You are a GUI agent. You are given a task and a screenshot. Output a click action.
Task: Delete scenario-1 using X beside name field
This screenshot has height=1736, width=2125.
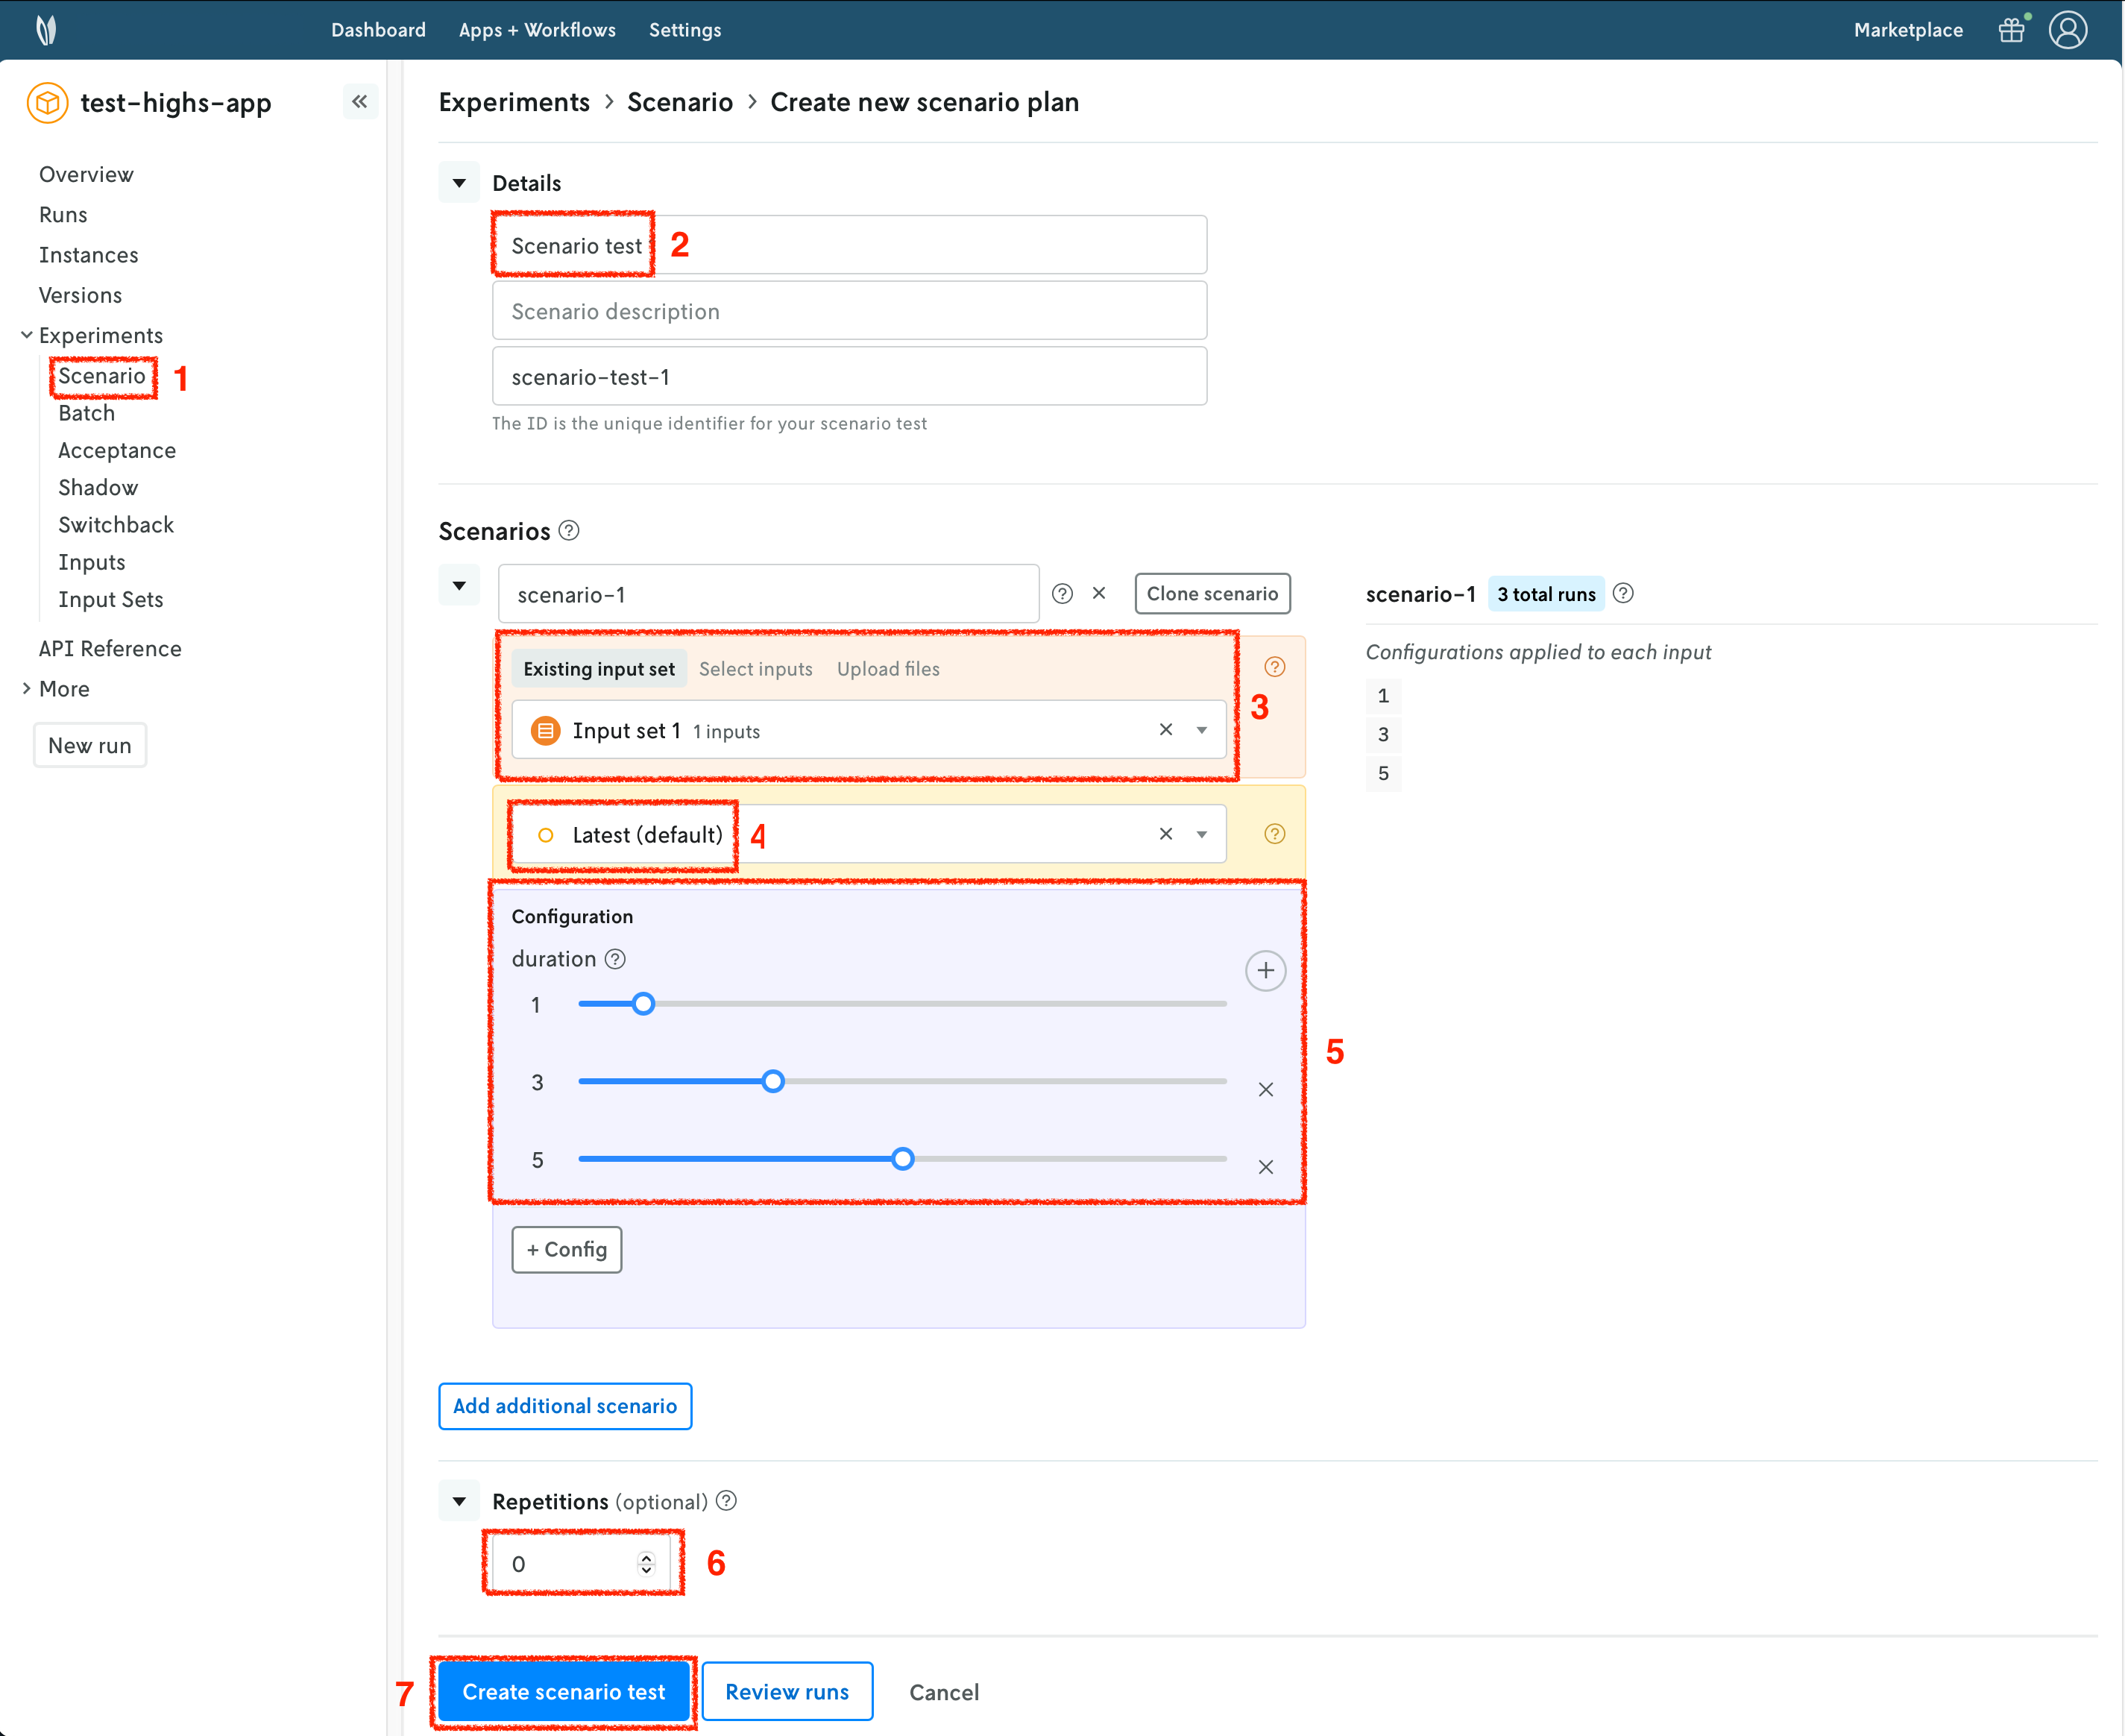point(1099,593)
